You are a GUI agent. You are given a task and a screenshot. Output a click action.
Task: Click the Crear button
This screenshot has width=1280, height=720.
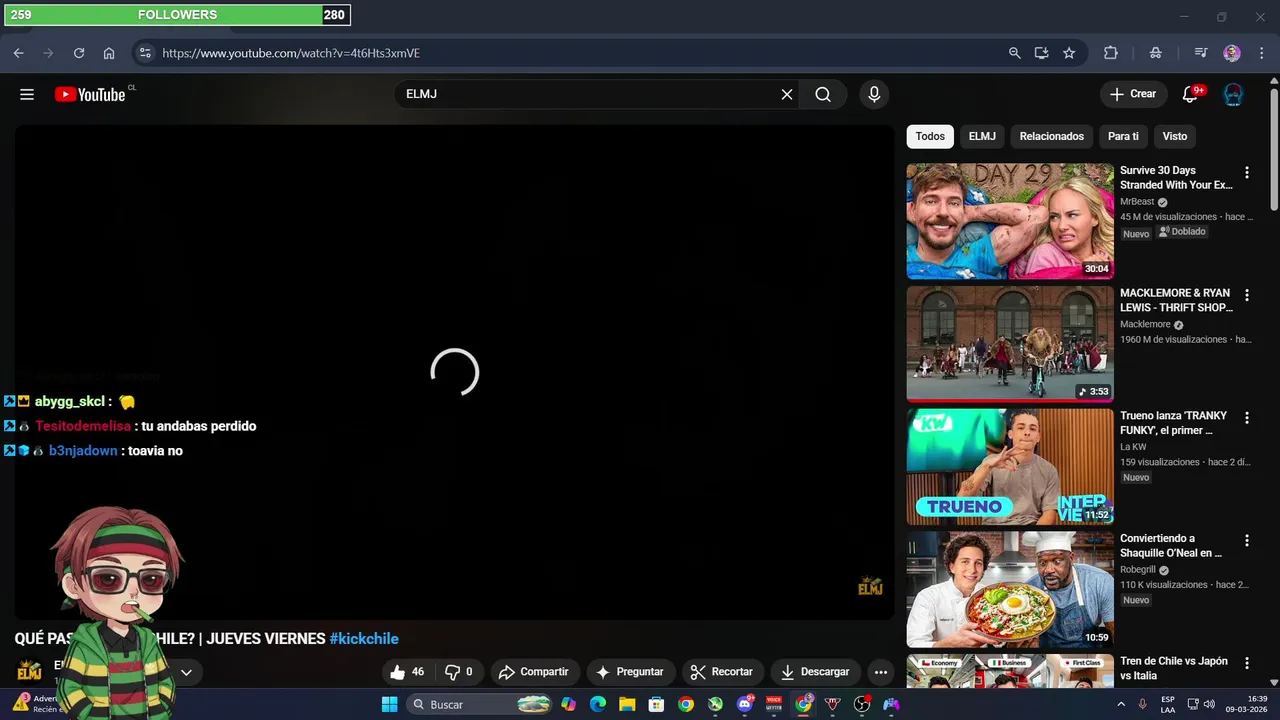(x=1133, y=94)
